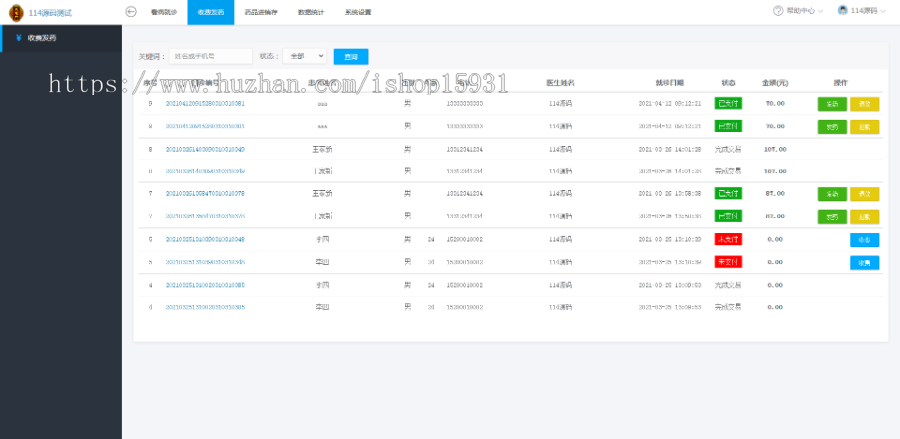The image size is (900, 439).
Task: Click the user avatar icon in header
Action: pos(842,11)
